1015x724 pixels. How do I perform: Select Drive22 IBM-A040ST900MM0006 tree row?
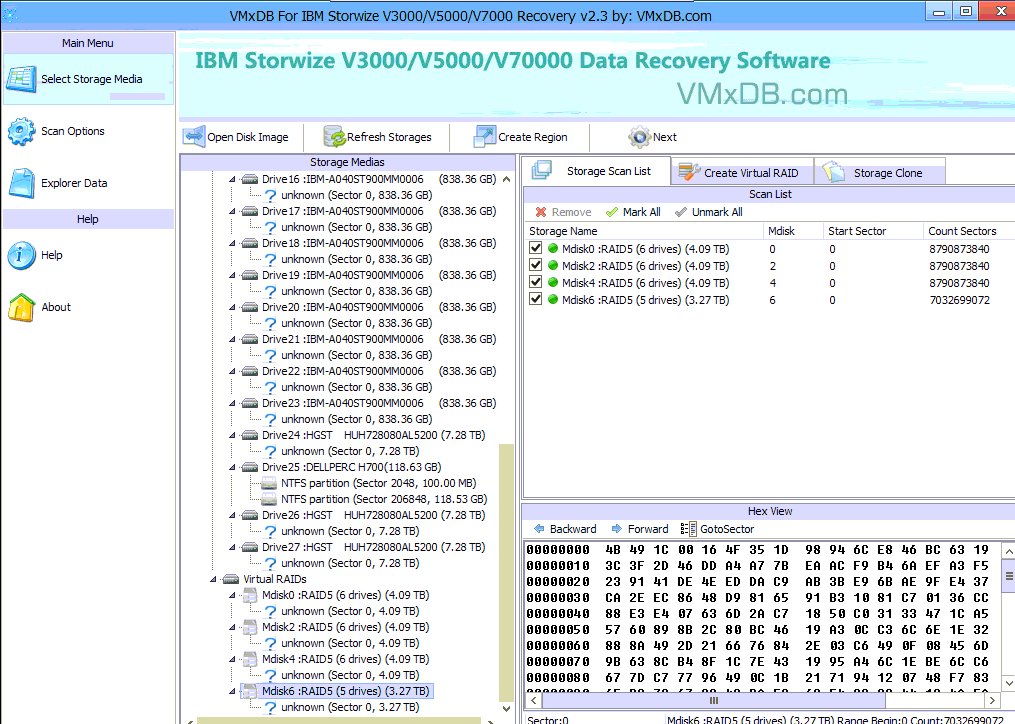coord(379,371)
